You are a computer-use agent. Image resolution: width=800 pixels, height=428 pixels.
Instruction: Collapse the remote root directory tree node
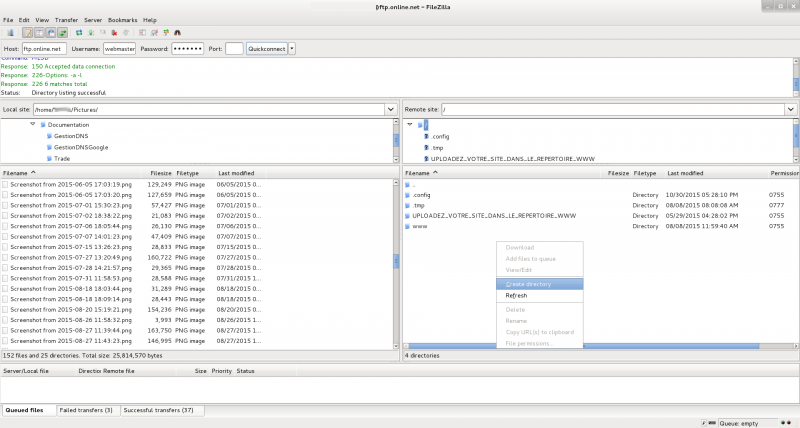click(x=409, y=124)
